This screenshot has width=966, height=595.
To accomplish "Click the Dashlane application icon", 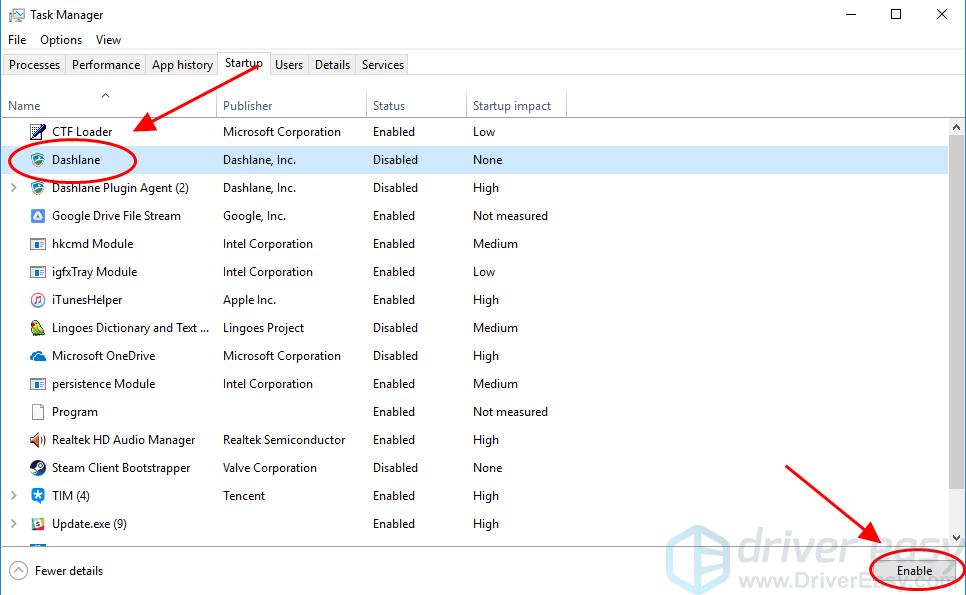I will point(37,159).
